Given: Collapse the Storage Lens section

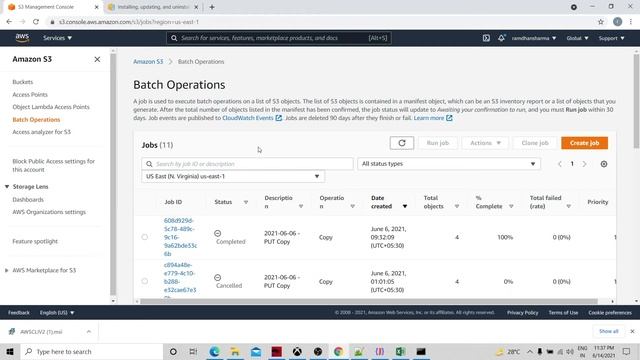Looking at the screenshot, I should (x=7, y=187).
